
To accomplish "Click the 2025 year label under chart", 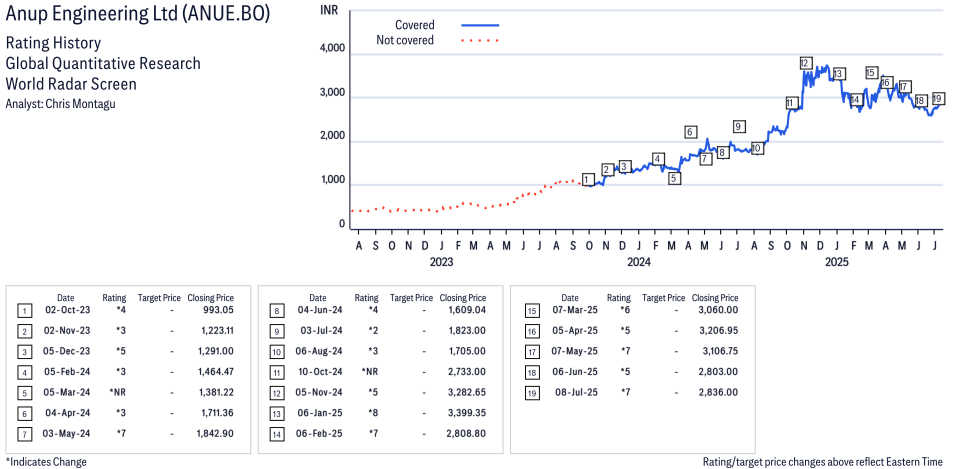I will tap(837, 262).
